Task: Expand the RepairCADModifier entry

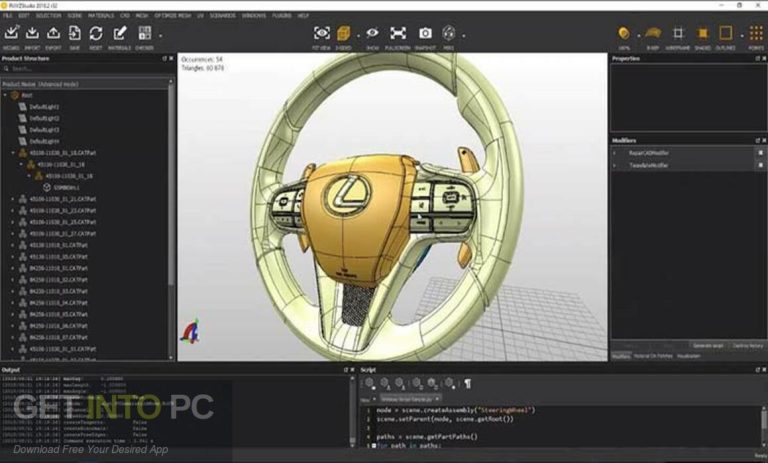Action: coord(615,153)
